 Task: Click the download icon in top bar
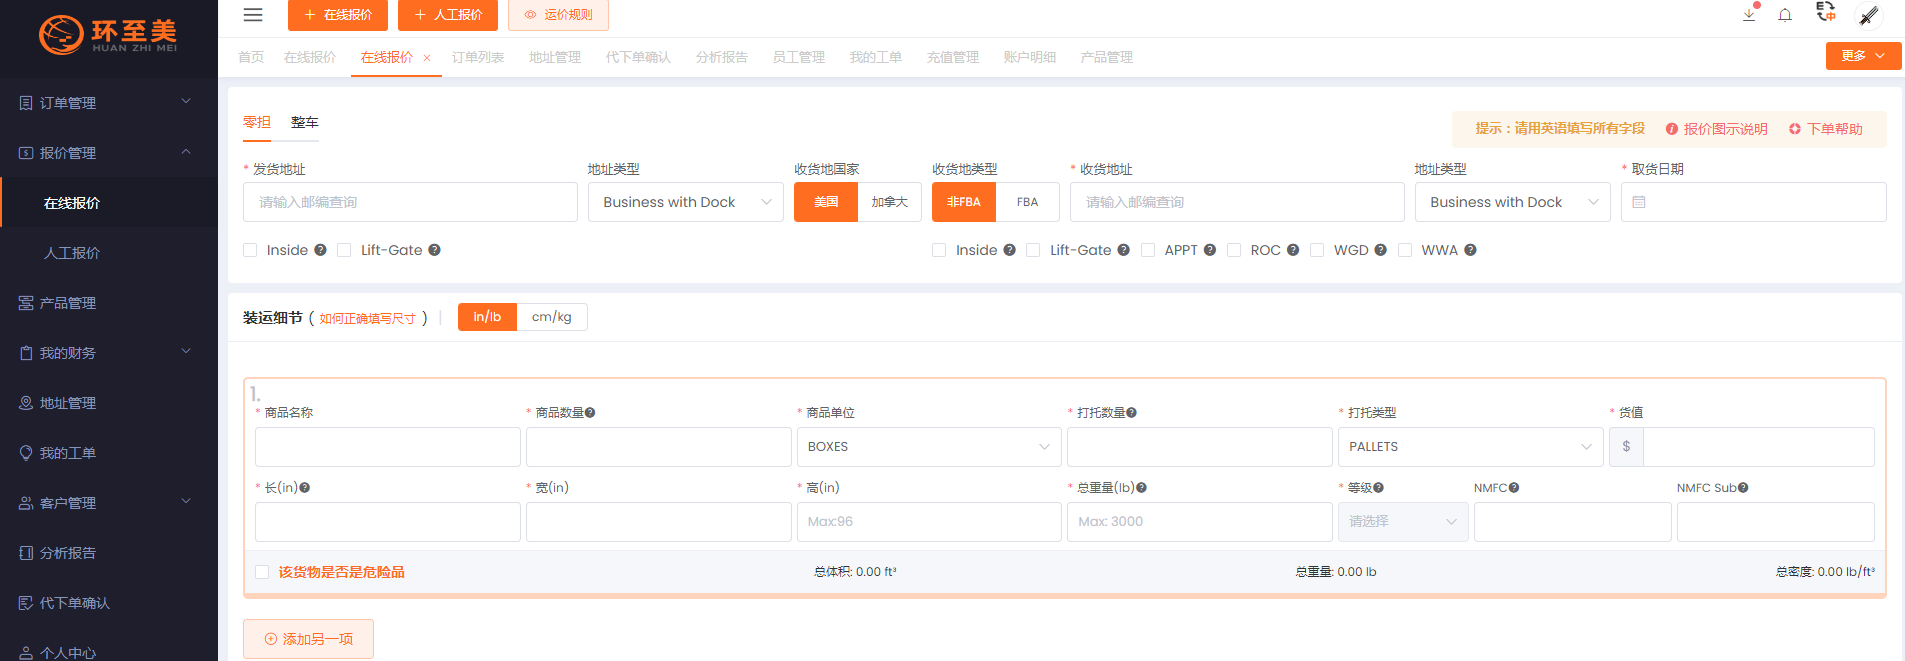[1749, 15]
